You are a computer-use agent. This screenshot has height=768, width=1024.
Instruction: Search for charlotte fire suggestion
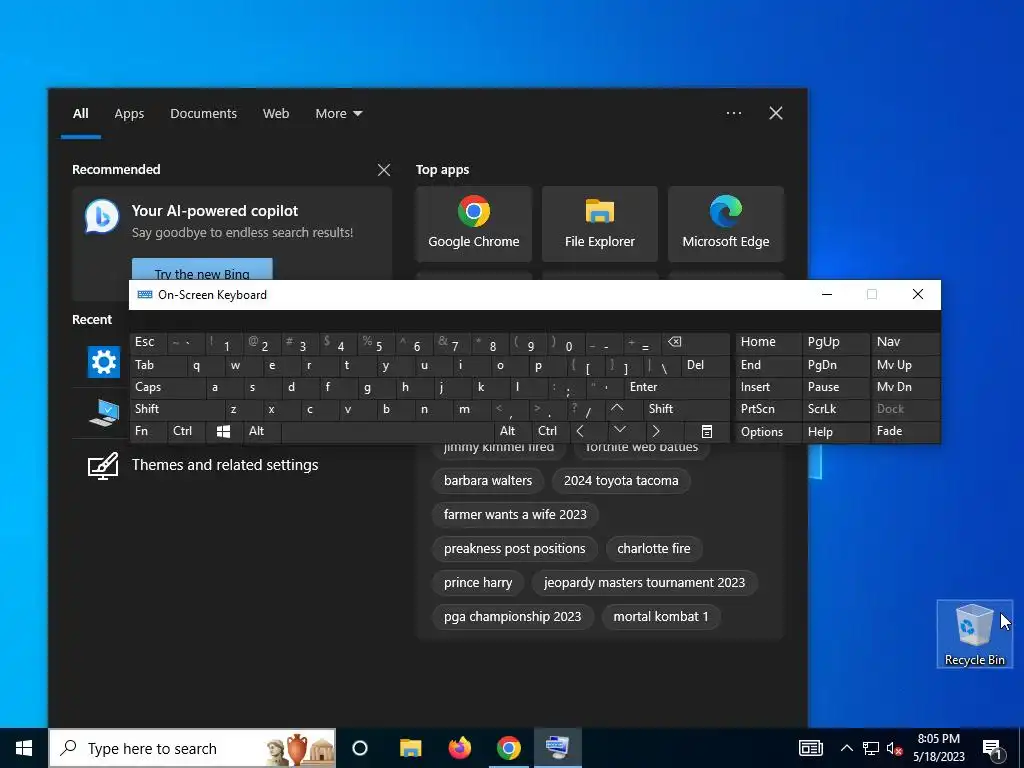pyautogui.click(x=654, y=549)
